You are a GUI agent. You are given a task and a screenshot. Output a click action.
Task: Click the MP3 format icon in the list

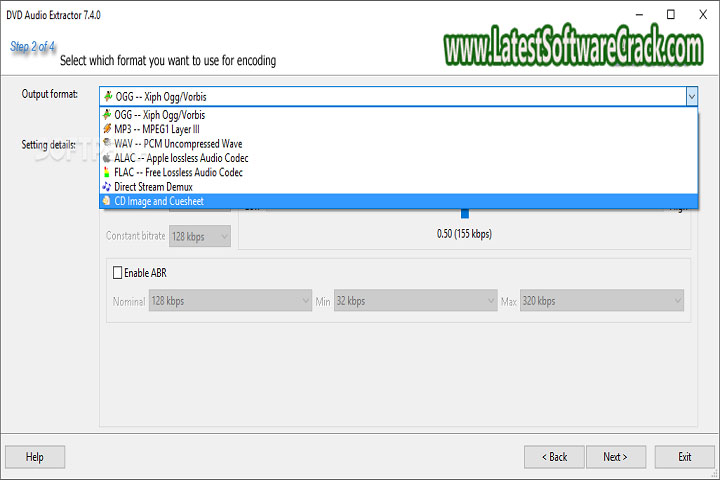pyautogui.click(x=107, y=129)
